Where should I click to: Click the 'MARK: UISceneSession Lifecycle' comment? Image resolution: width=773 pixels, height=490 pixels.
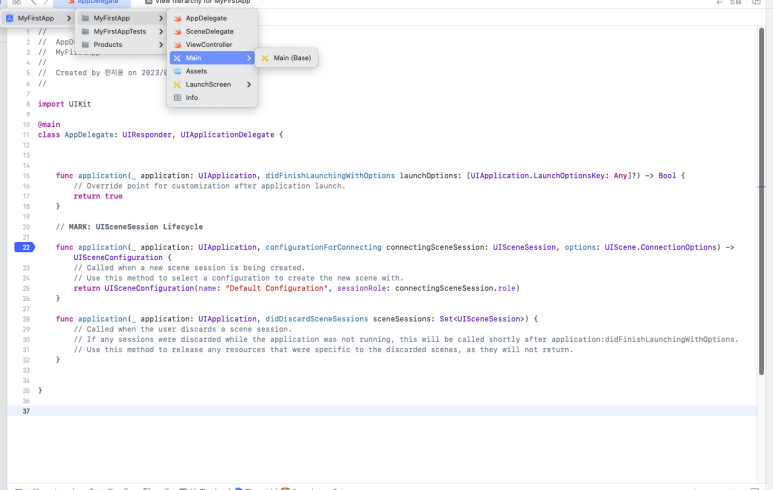click(129, 227)
